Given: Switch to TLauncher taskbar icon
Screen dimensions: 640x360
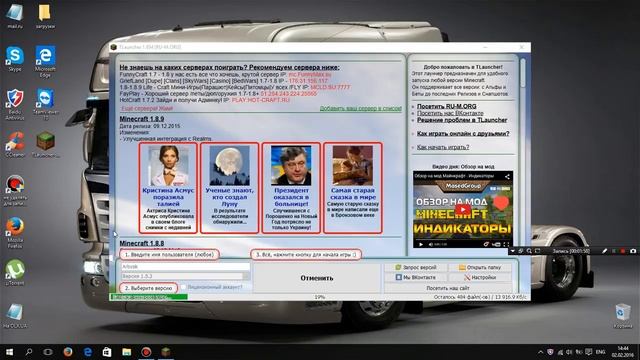Looking at the screenshot, I should click(166, 351).
